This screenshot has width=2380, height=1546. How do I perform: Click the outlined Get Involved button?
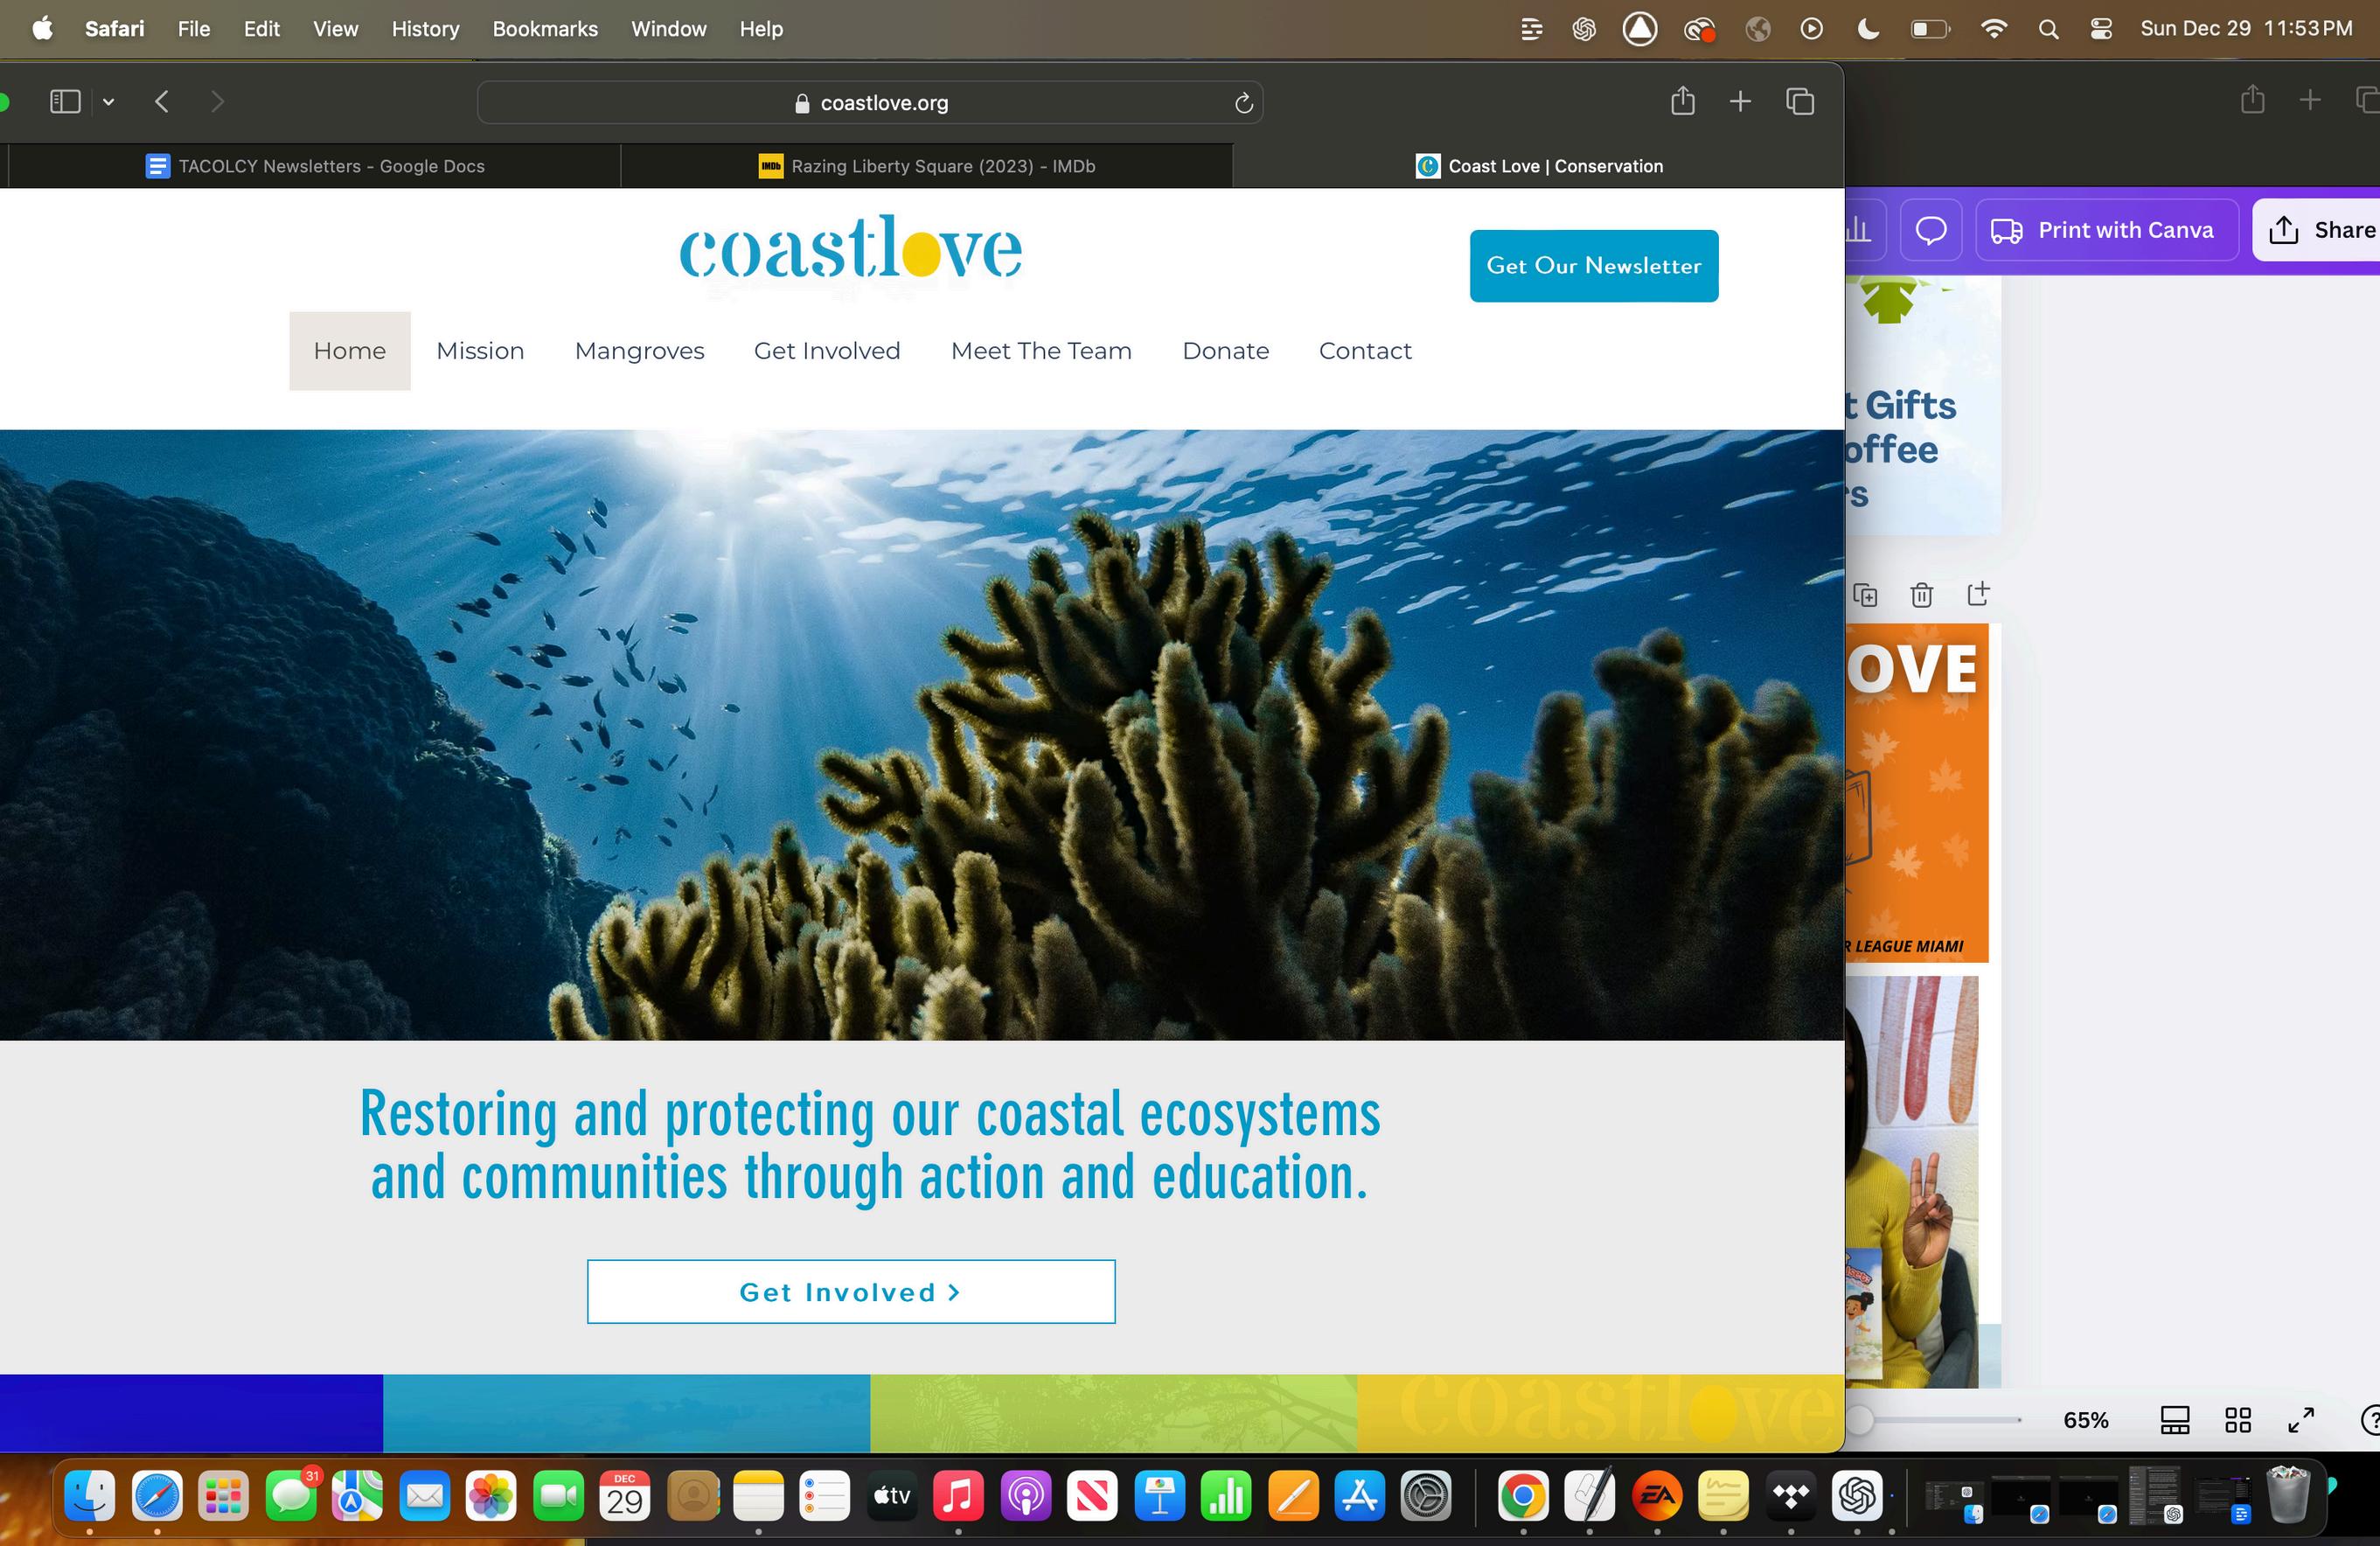coord(851,1292)
